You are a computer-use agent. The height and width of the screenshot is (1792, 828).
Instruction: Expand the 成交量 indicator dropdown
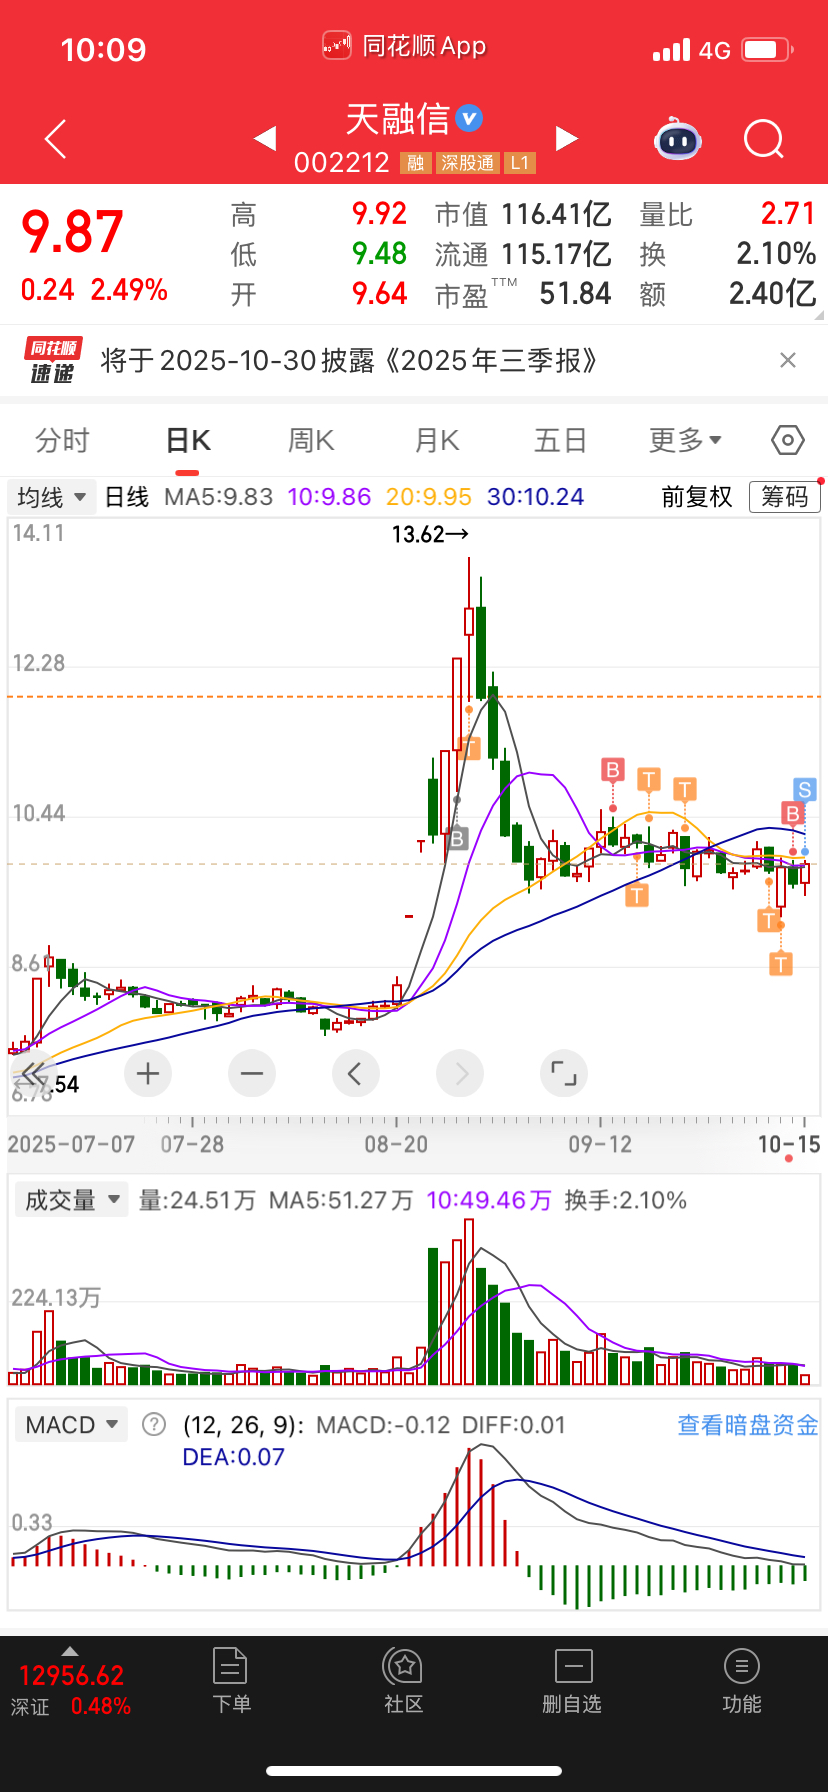[x=70, y=1200]
